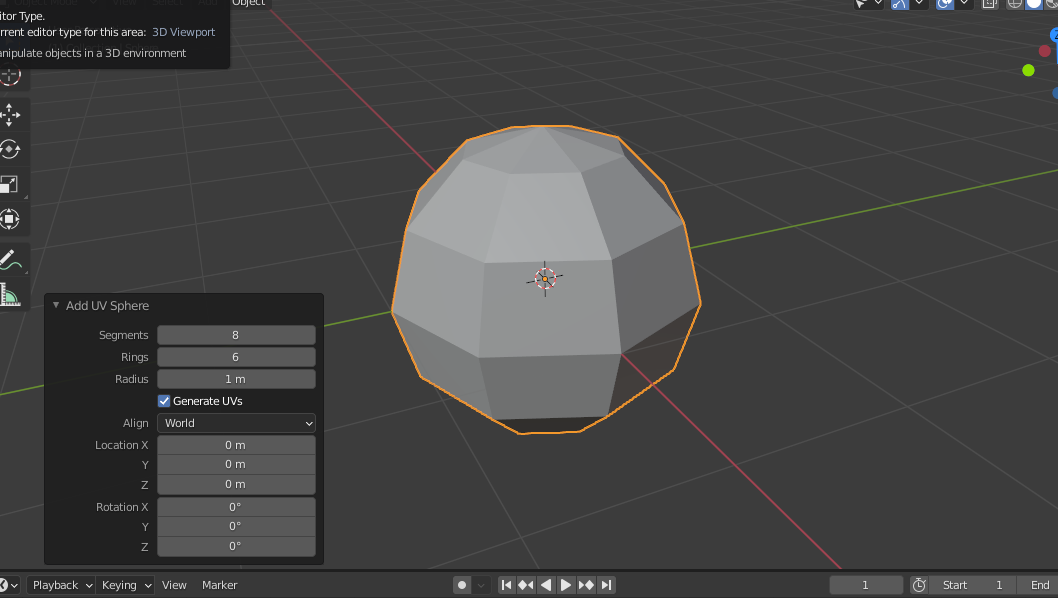The image size is (1058, 598).
Task: Click the 3D cursor at sphere center
Action: [545, 278]
